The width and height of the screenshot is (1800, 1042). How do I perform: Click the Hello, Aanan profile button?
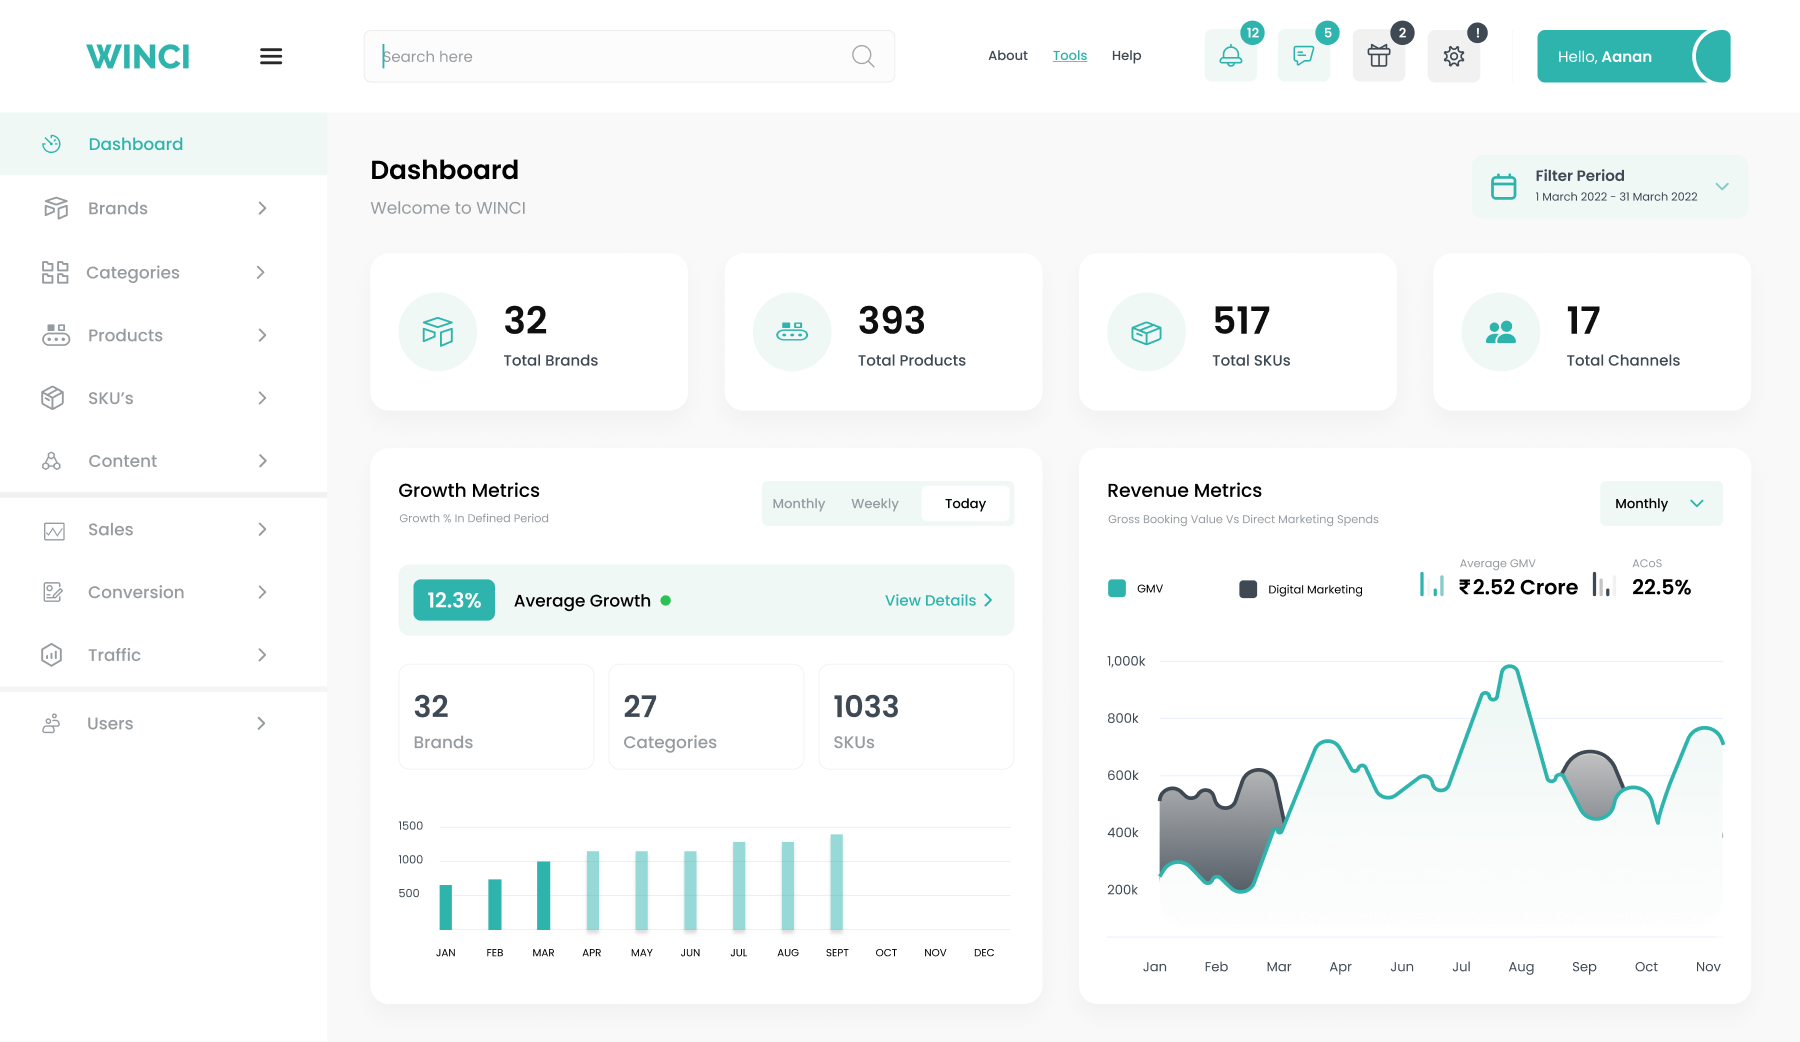coord(1633,56)
